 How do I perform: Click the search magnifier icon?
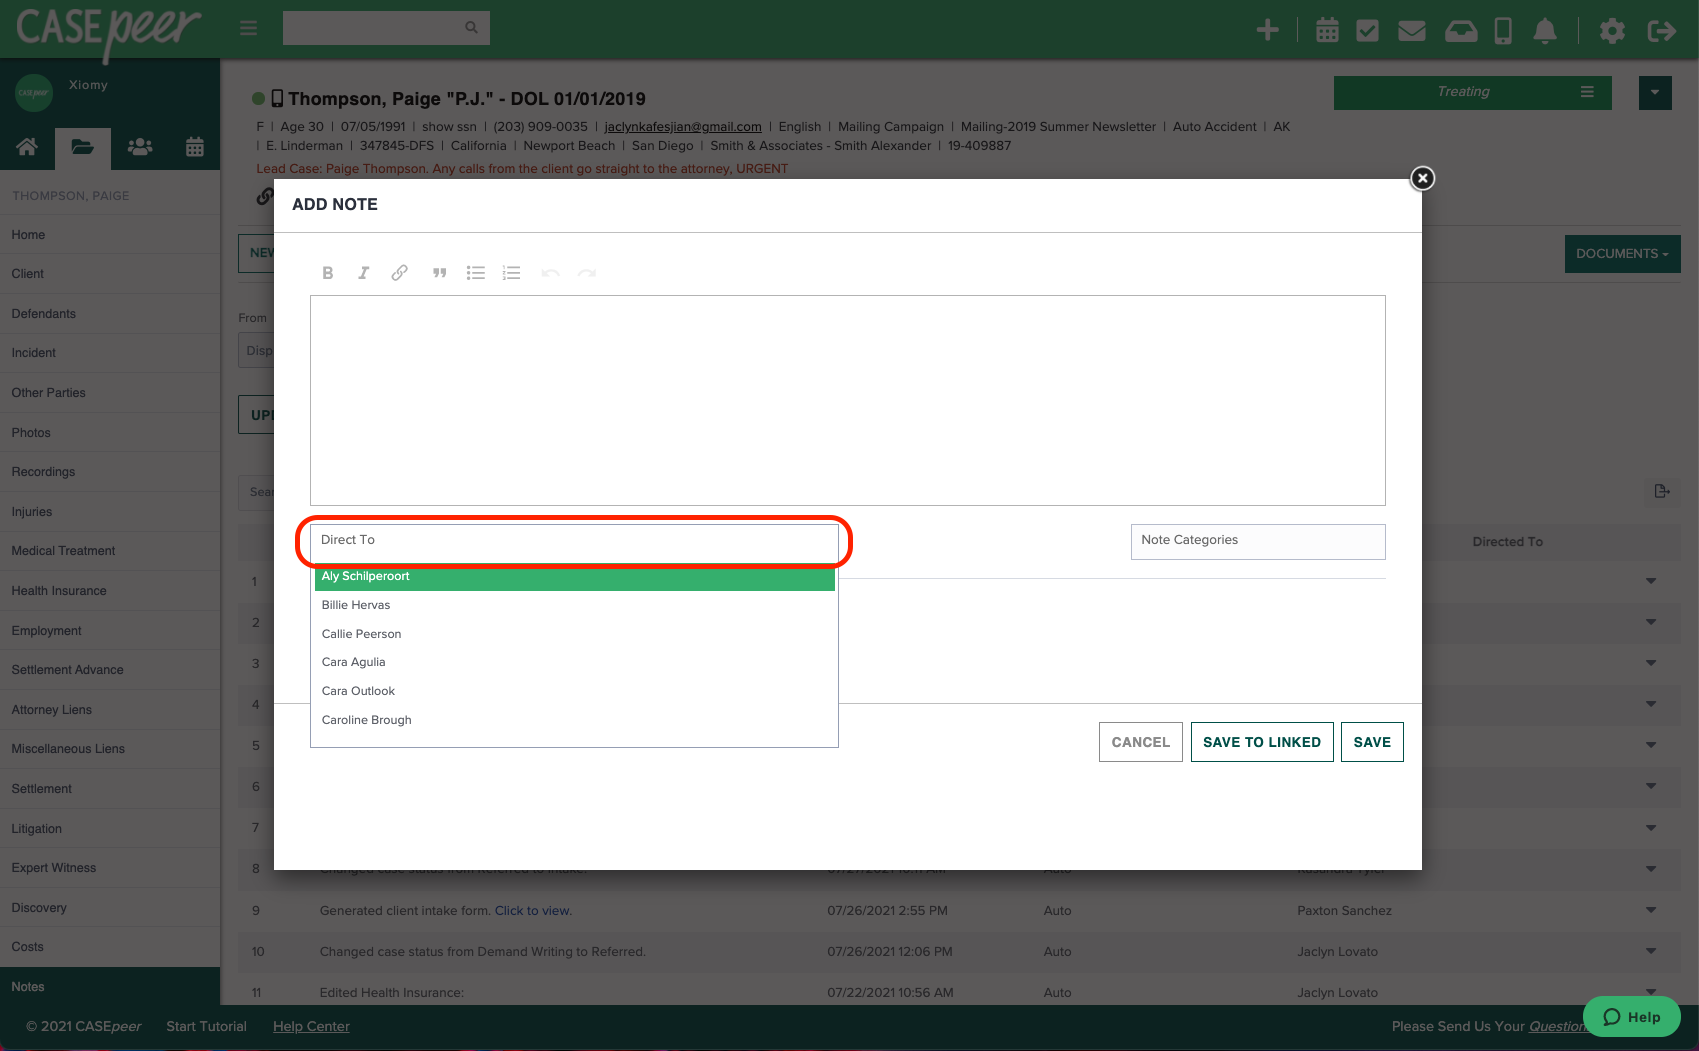coord(471,28)
